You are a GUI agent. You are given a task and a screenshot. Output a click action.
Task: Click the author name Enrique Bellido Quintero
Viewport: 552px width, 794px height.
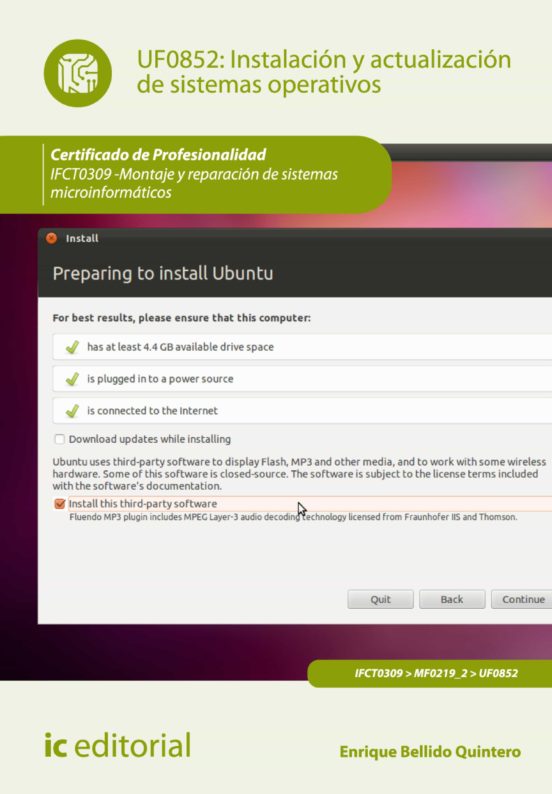[x=430, y=752]
